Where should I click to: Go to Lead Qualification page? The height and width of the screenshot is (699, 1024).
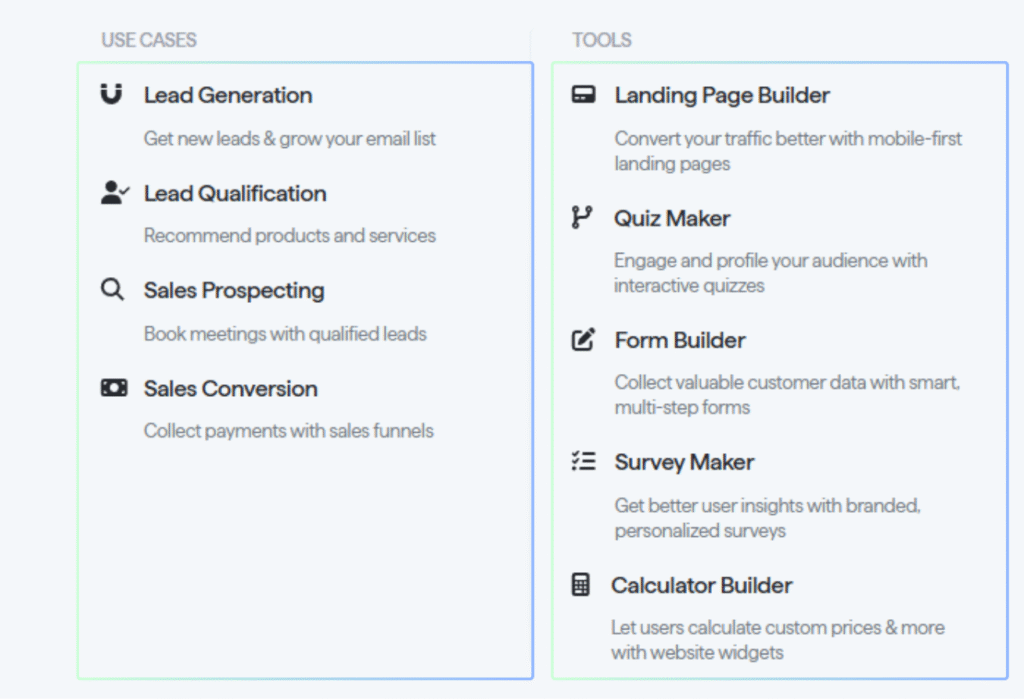tap(235, 193)
